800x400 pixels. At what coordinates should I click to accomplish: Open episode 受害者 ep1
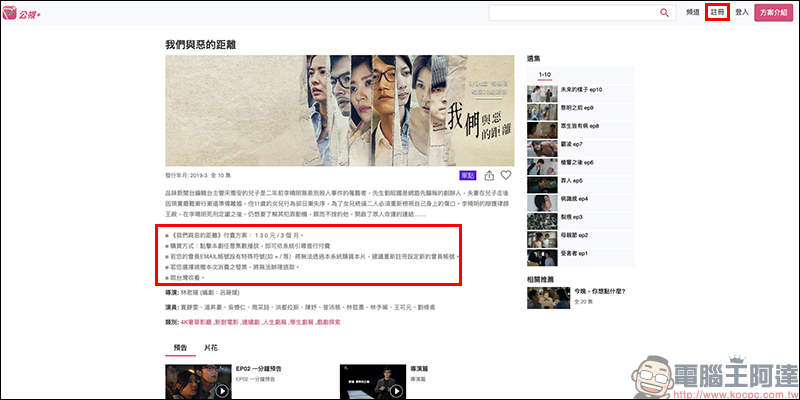point(581,258)
